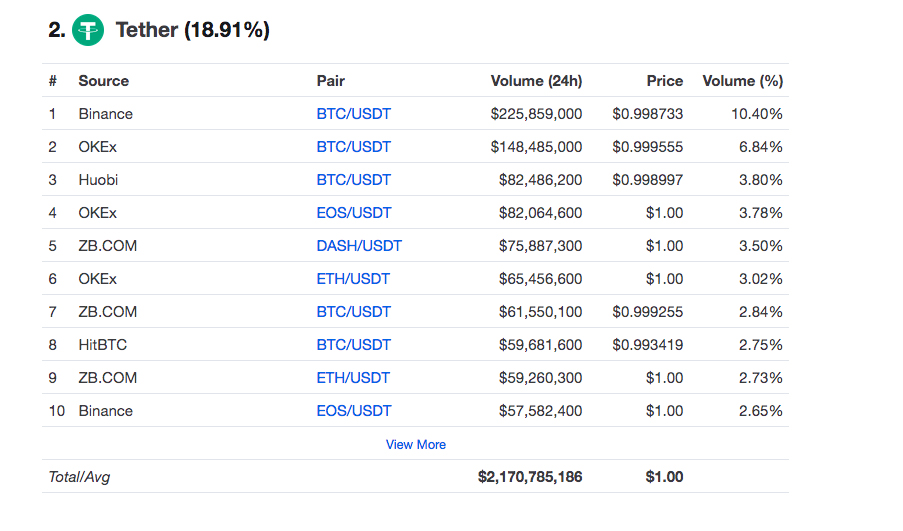Open Binance BTC/USDT pair link
Screen dimensions: 903x531
(354, 114)
